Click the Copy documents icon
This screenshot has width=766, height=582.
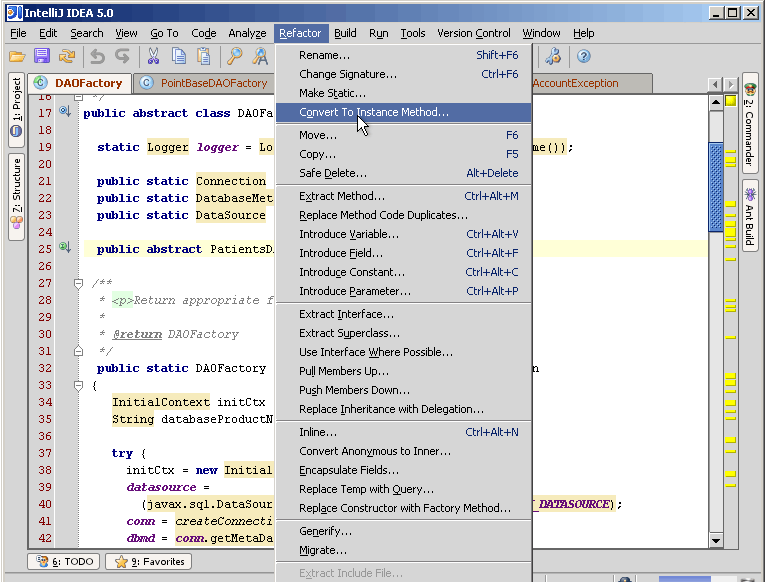tap(179, 57)
